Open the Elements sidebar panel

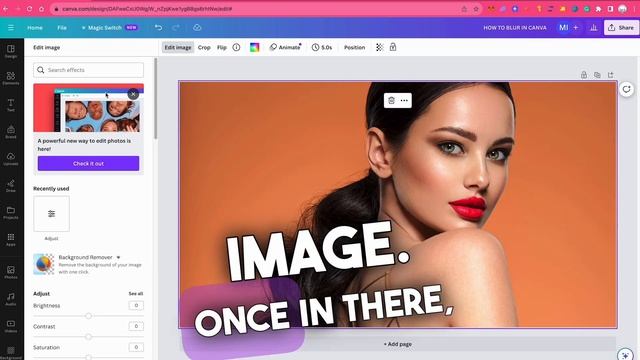coord(11,78)
